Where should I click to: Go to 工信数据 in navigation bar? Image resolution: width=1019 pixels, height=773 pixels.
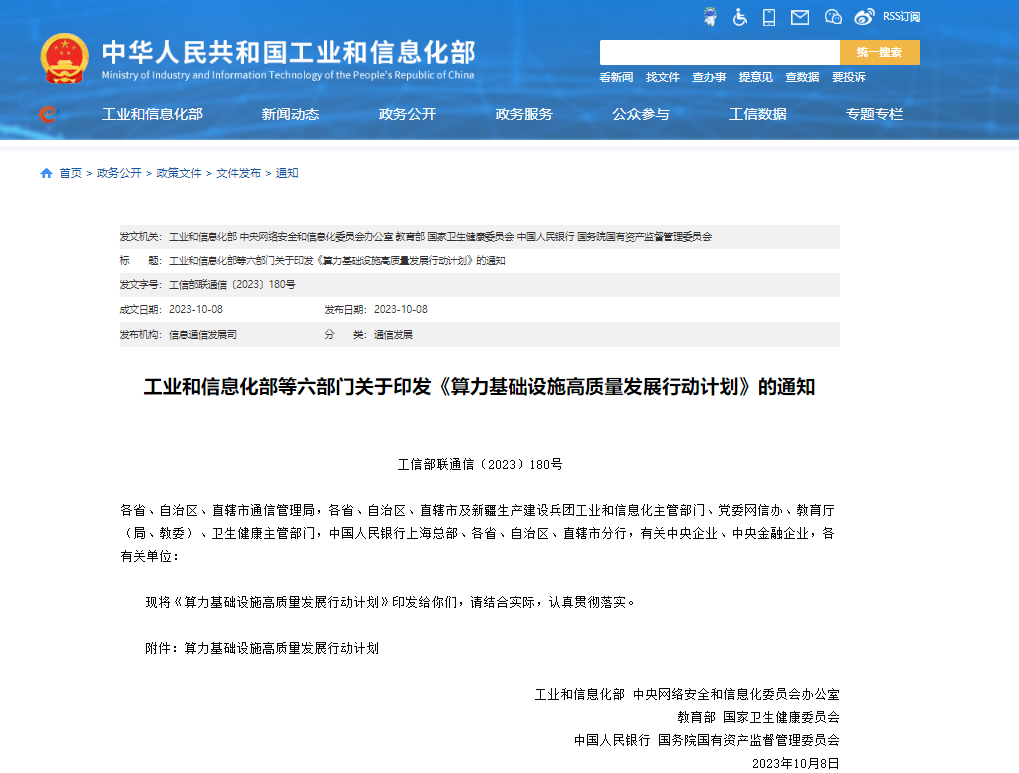tap(757, 115)
